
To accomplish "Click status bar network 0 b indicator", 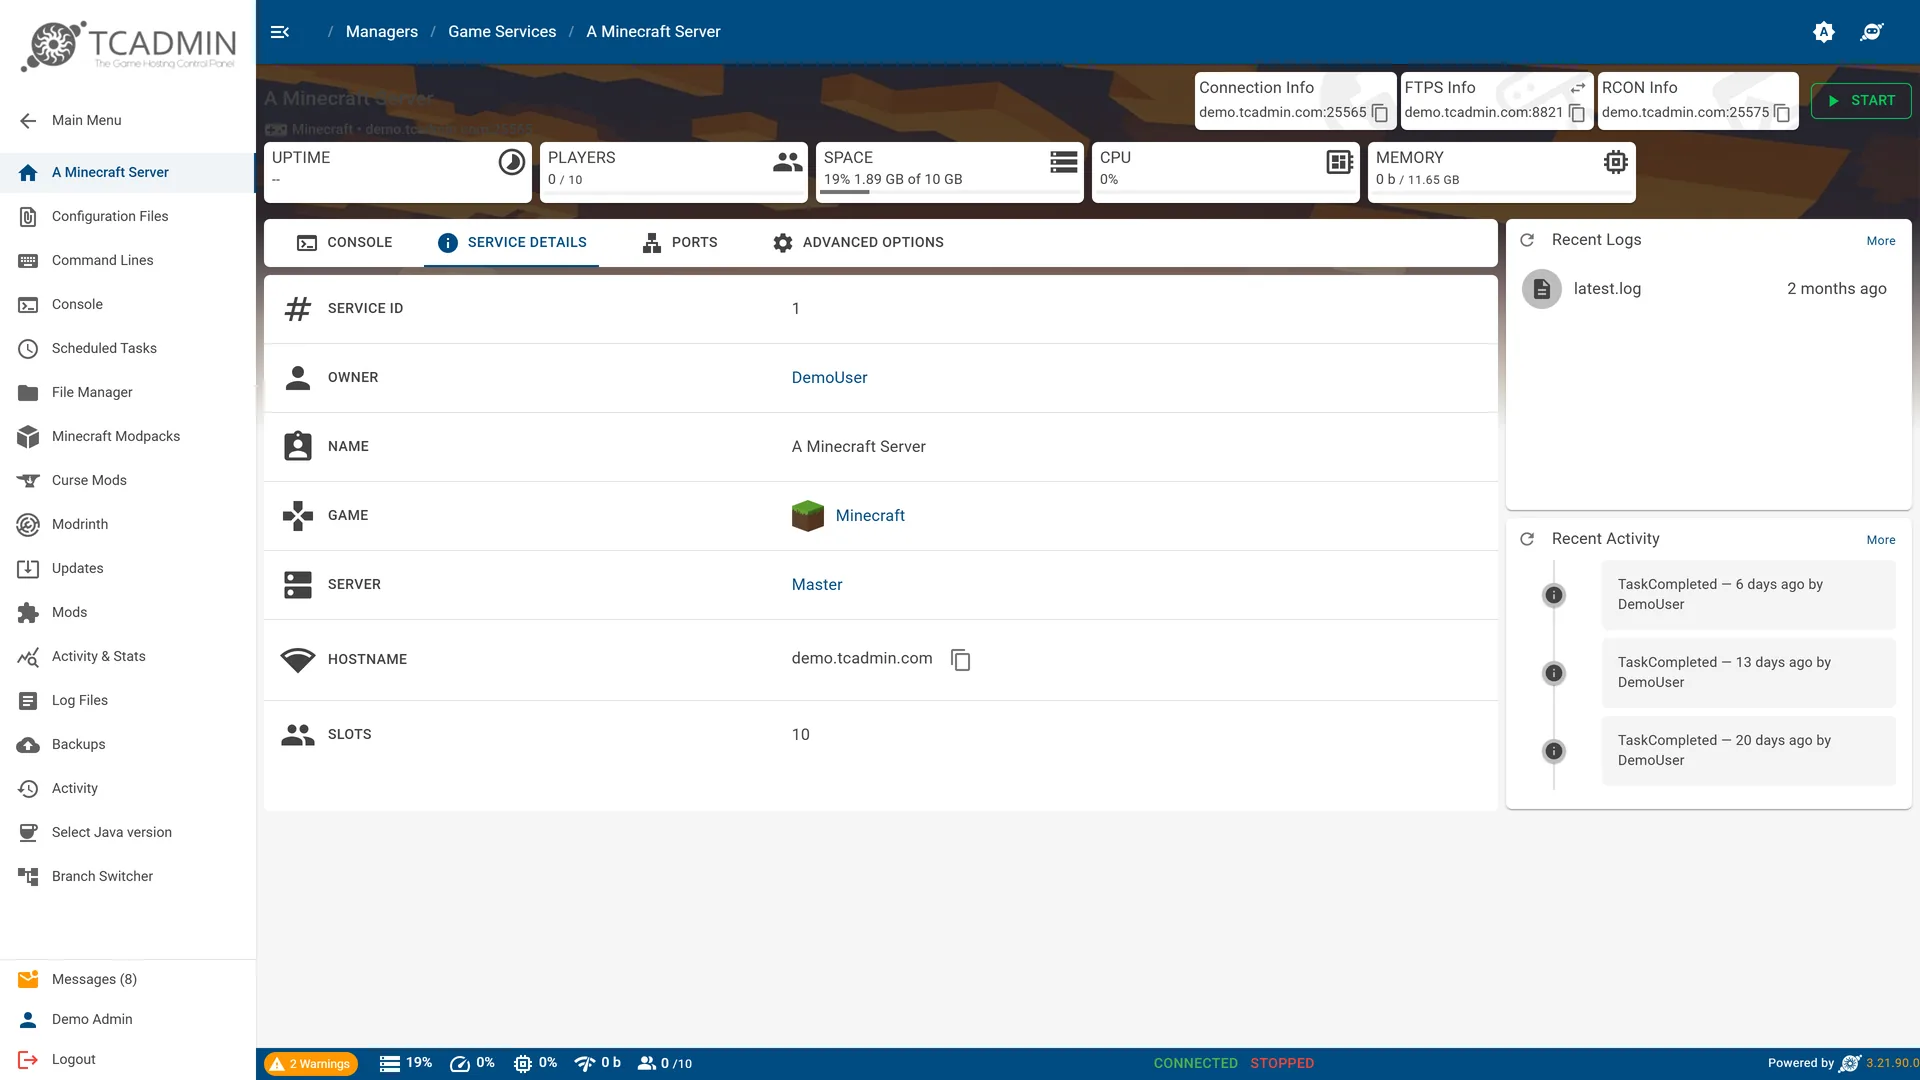I will click(x=598, y=1063).
